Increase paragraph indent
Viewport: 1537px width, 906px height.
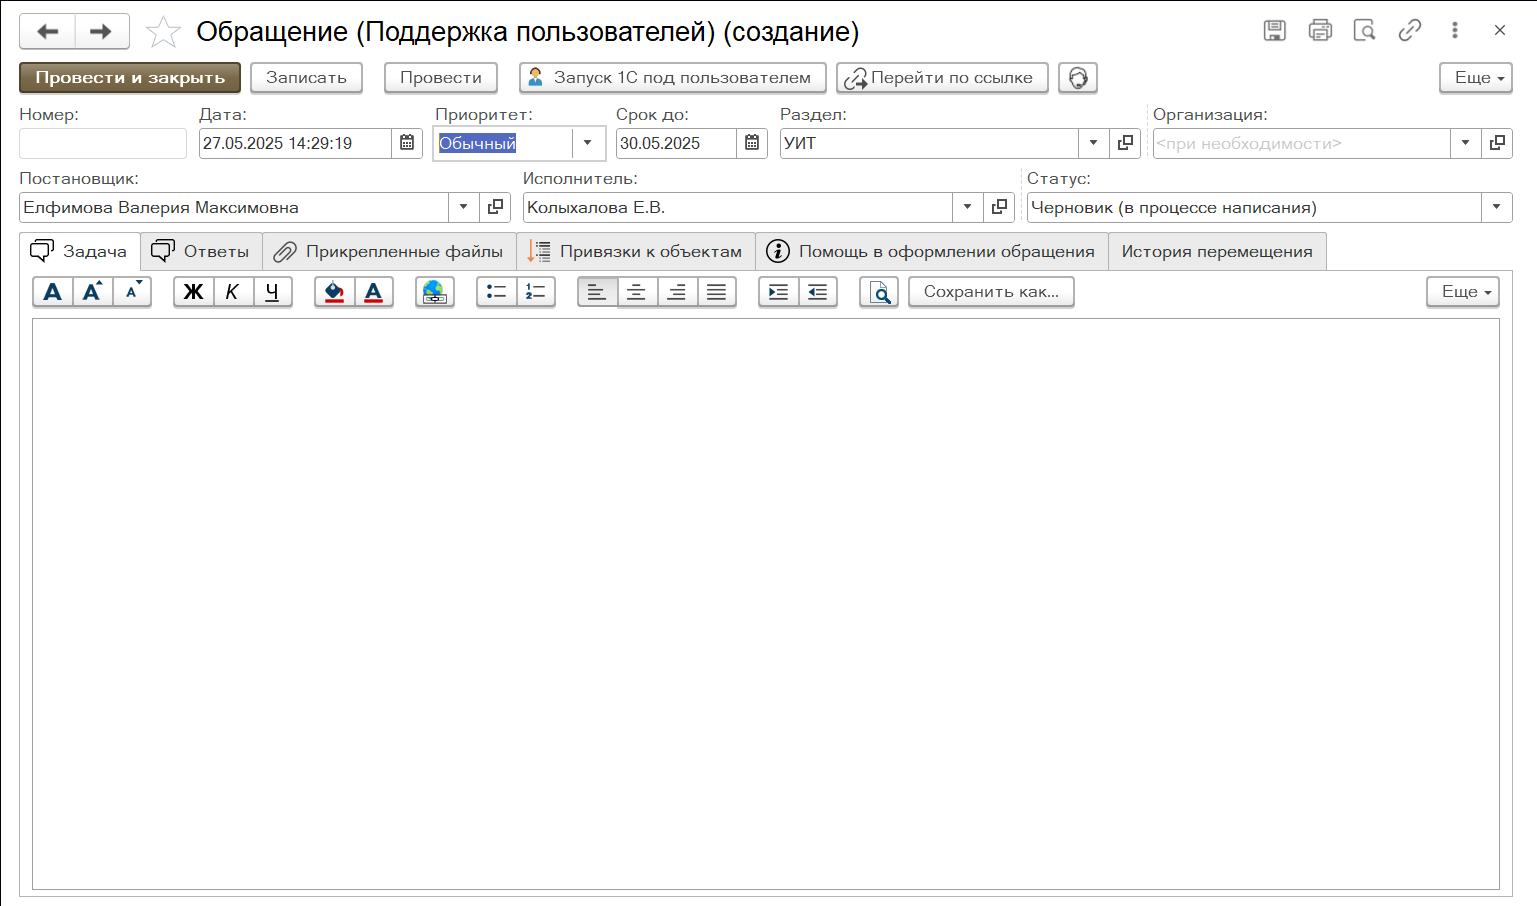[x=778, y=292]
